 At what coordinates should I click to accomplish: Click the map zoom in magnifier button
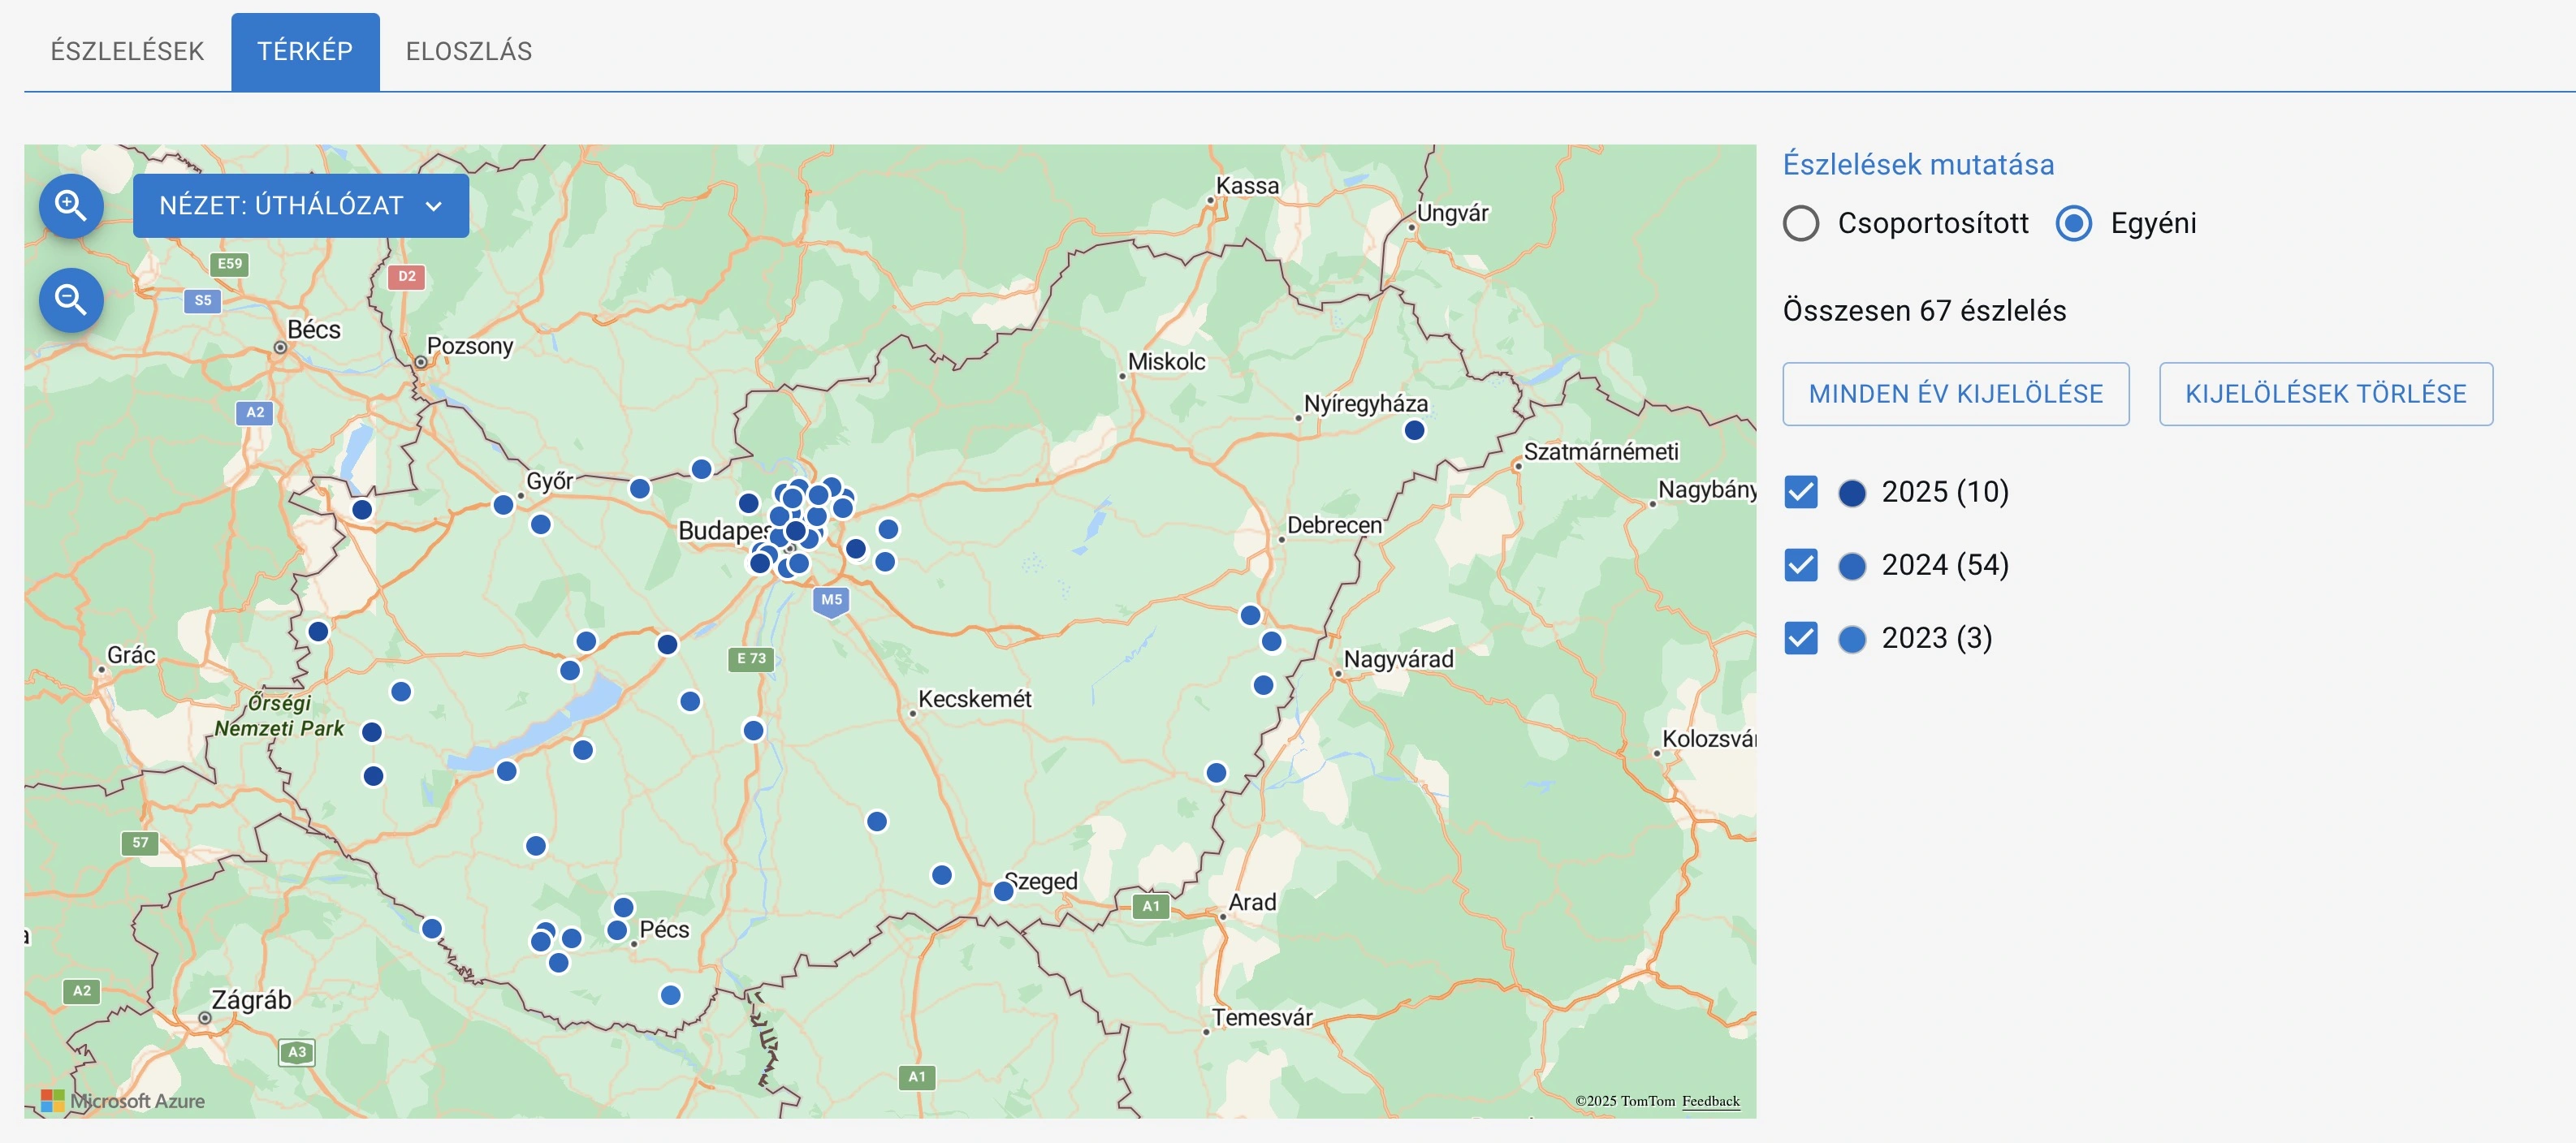(71, 206)
